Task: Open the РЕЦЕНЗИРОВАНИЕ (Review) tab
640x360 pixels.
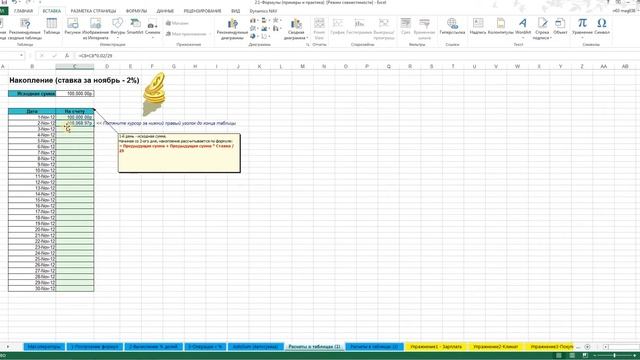Action: [202, 11]
